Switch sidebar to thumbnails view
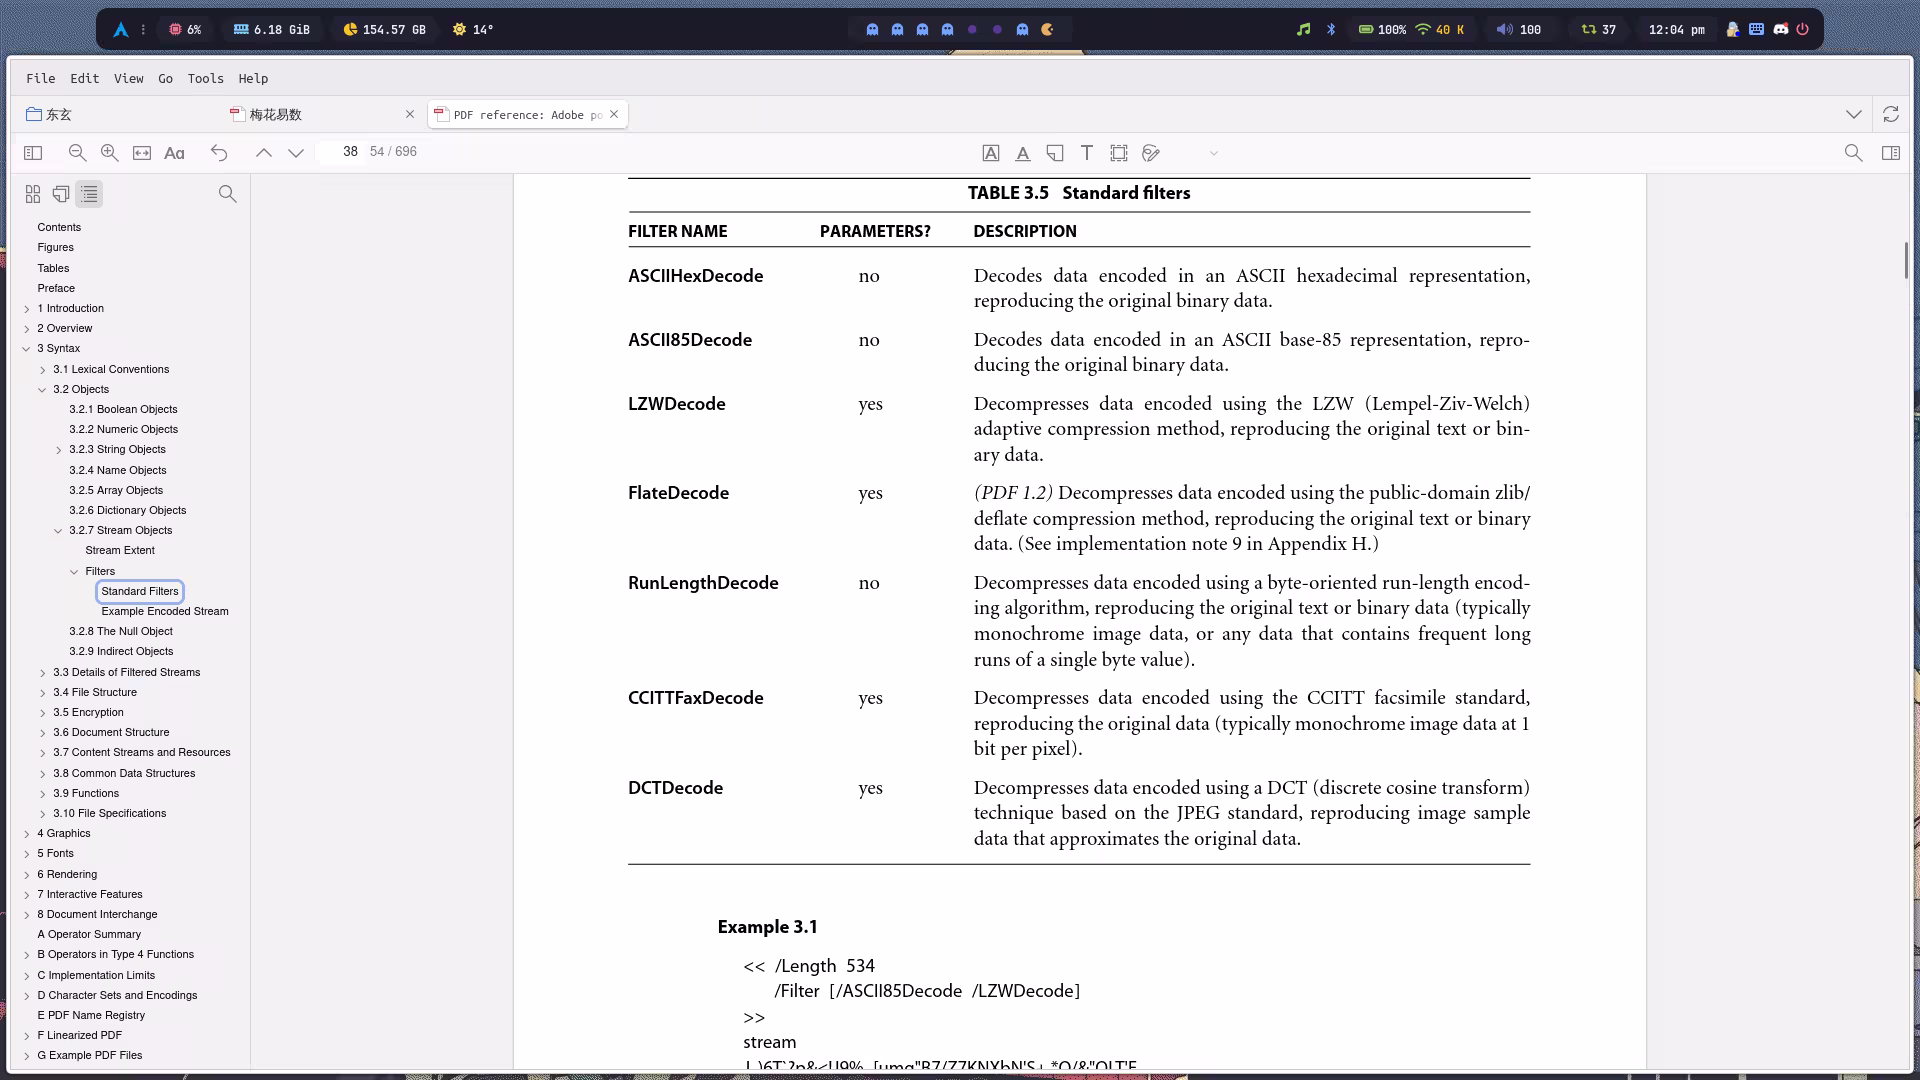The width and height of the screenshot is (1920, 1080). click(33, 194)
